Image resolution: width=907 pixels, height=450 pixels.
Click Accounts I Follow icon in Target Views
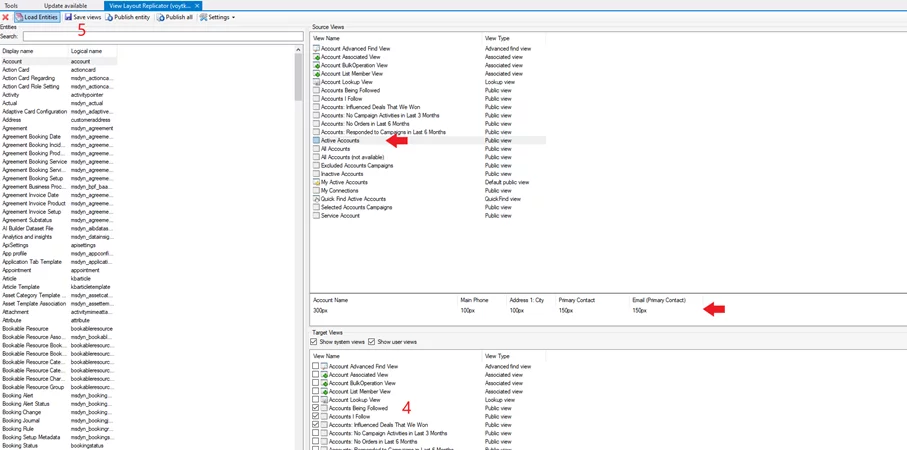tap(324, 416)
